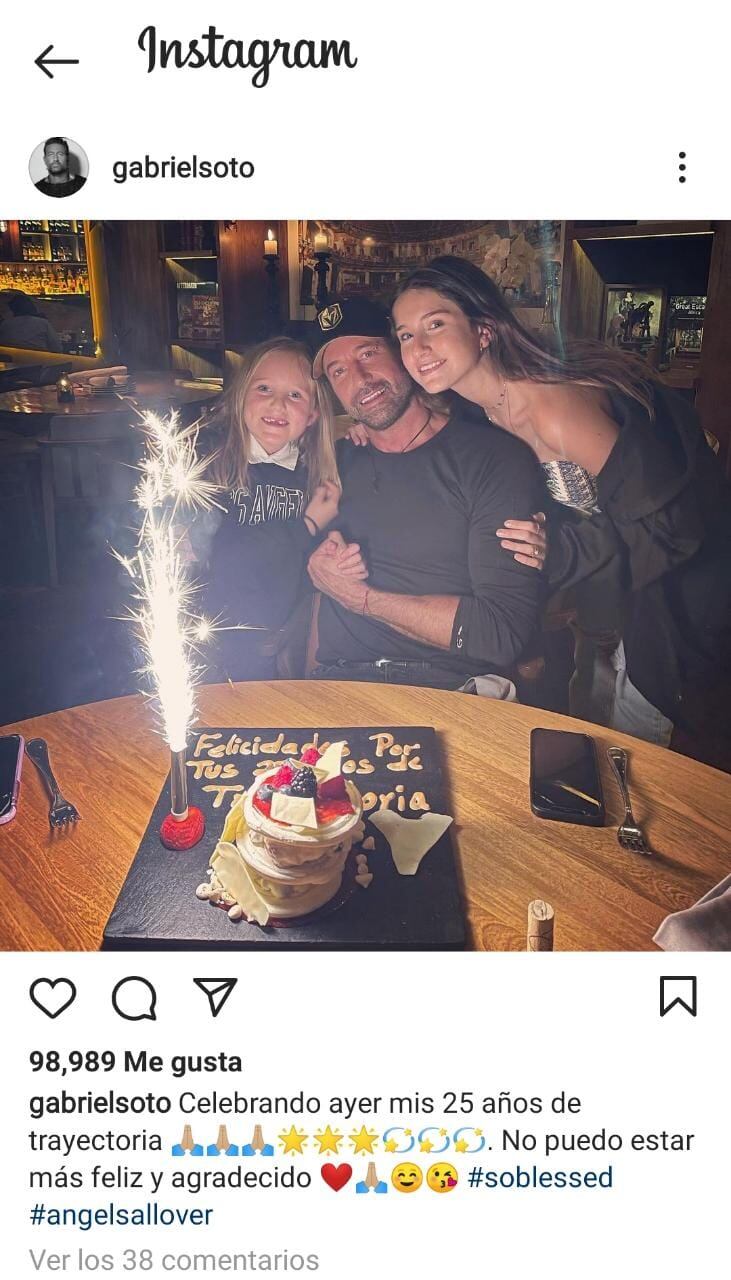Open gabrielsoto username in post header
The width and height of the screenshot is (731, 1280).
tap(183, 168)
